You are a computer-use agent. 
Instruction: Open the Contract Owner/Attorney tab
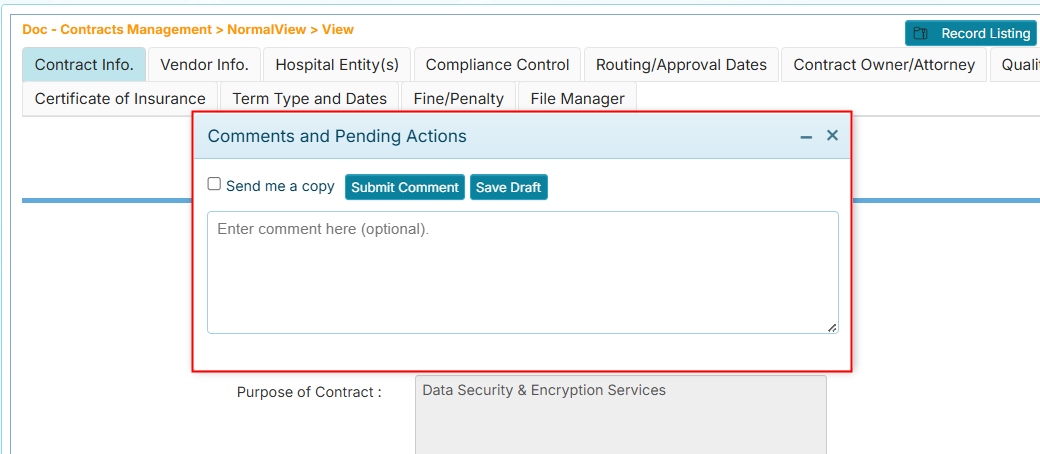coord(884,65)
